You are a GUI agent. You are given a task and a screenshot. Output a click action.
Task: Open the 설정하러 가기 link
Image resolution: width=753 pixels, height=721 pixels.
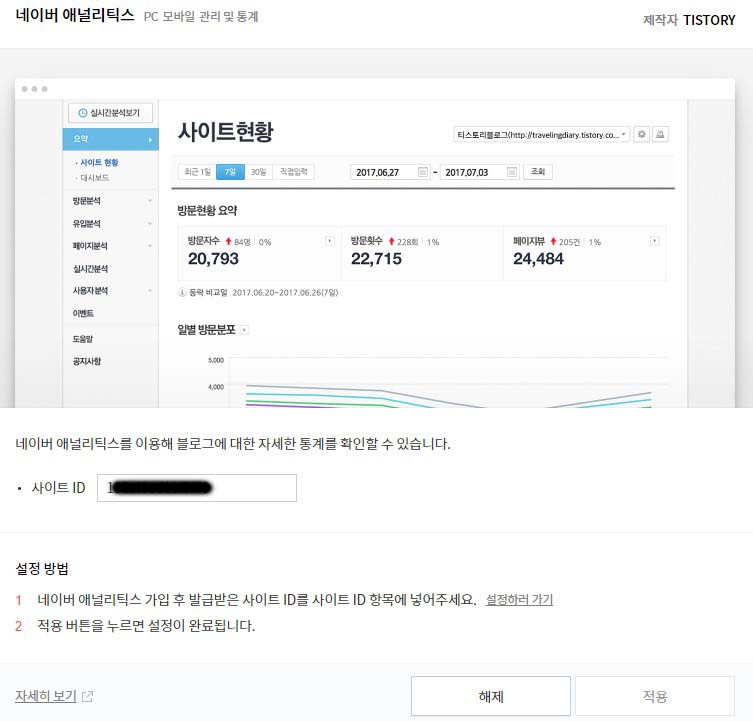(519, 599)
